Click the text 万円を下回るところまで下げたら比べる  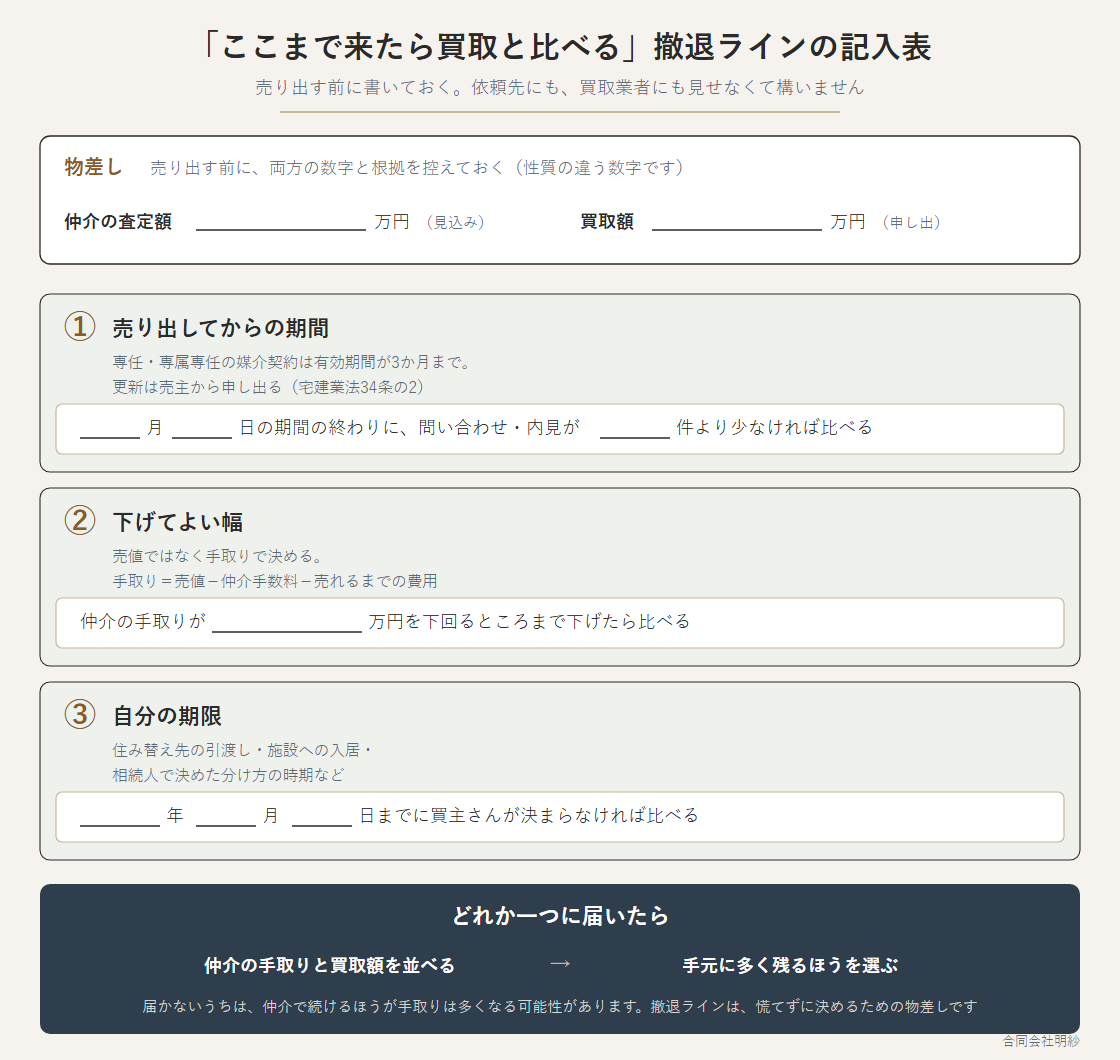529,621
